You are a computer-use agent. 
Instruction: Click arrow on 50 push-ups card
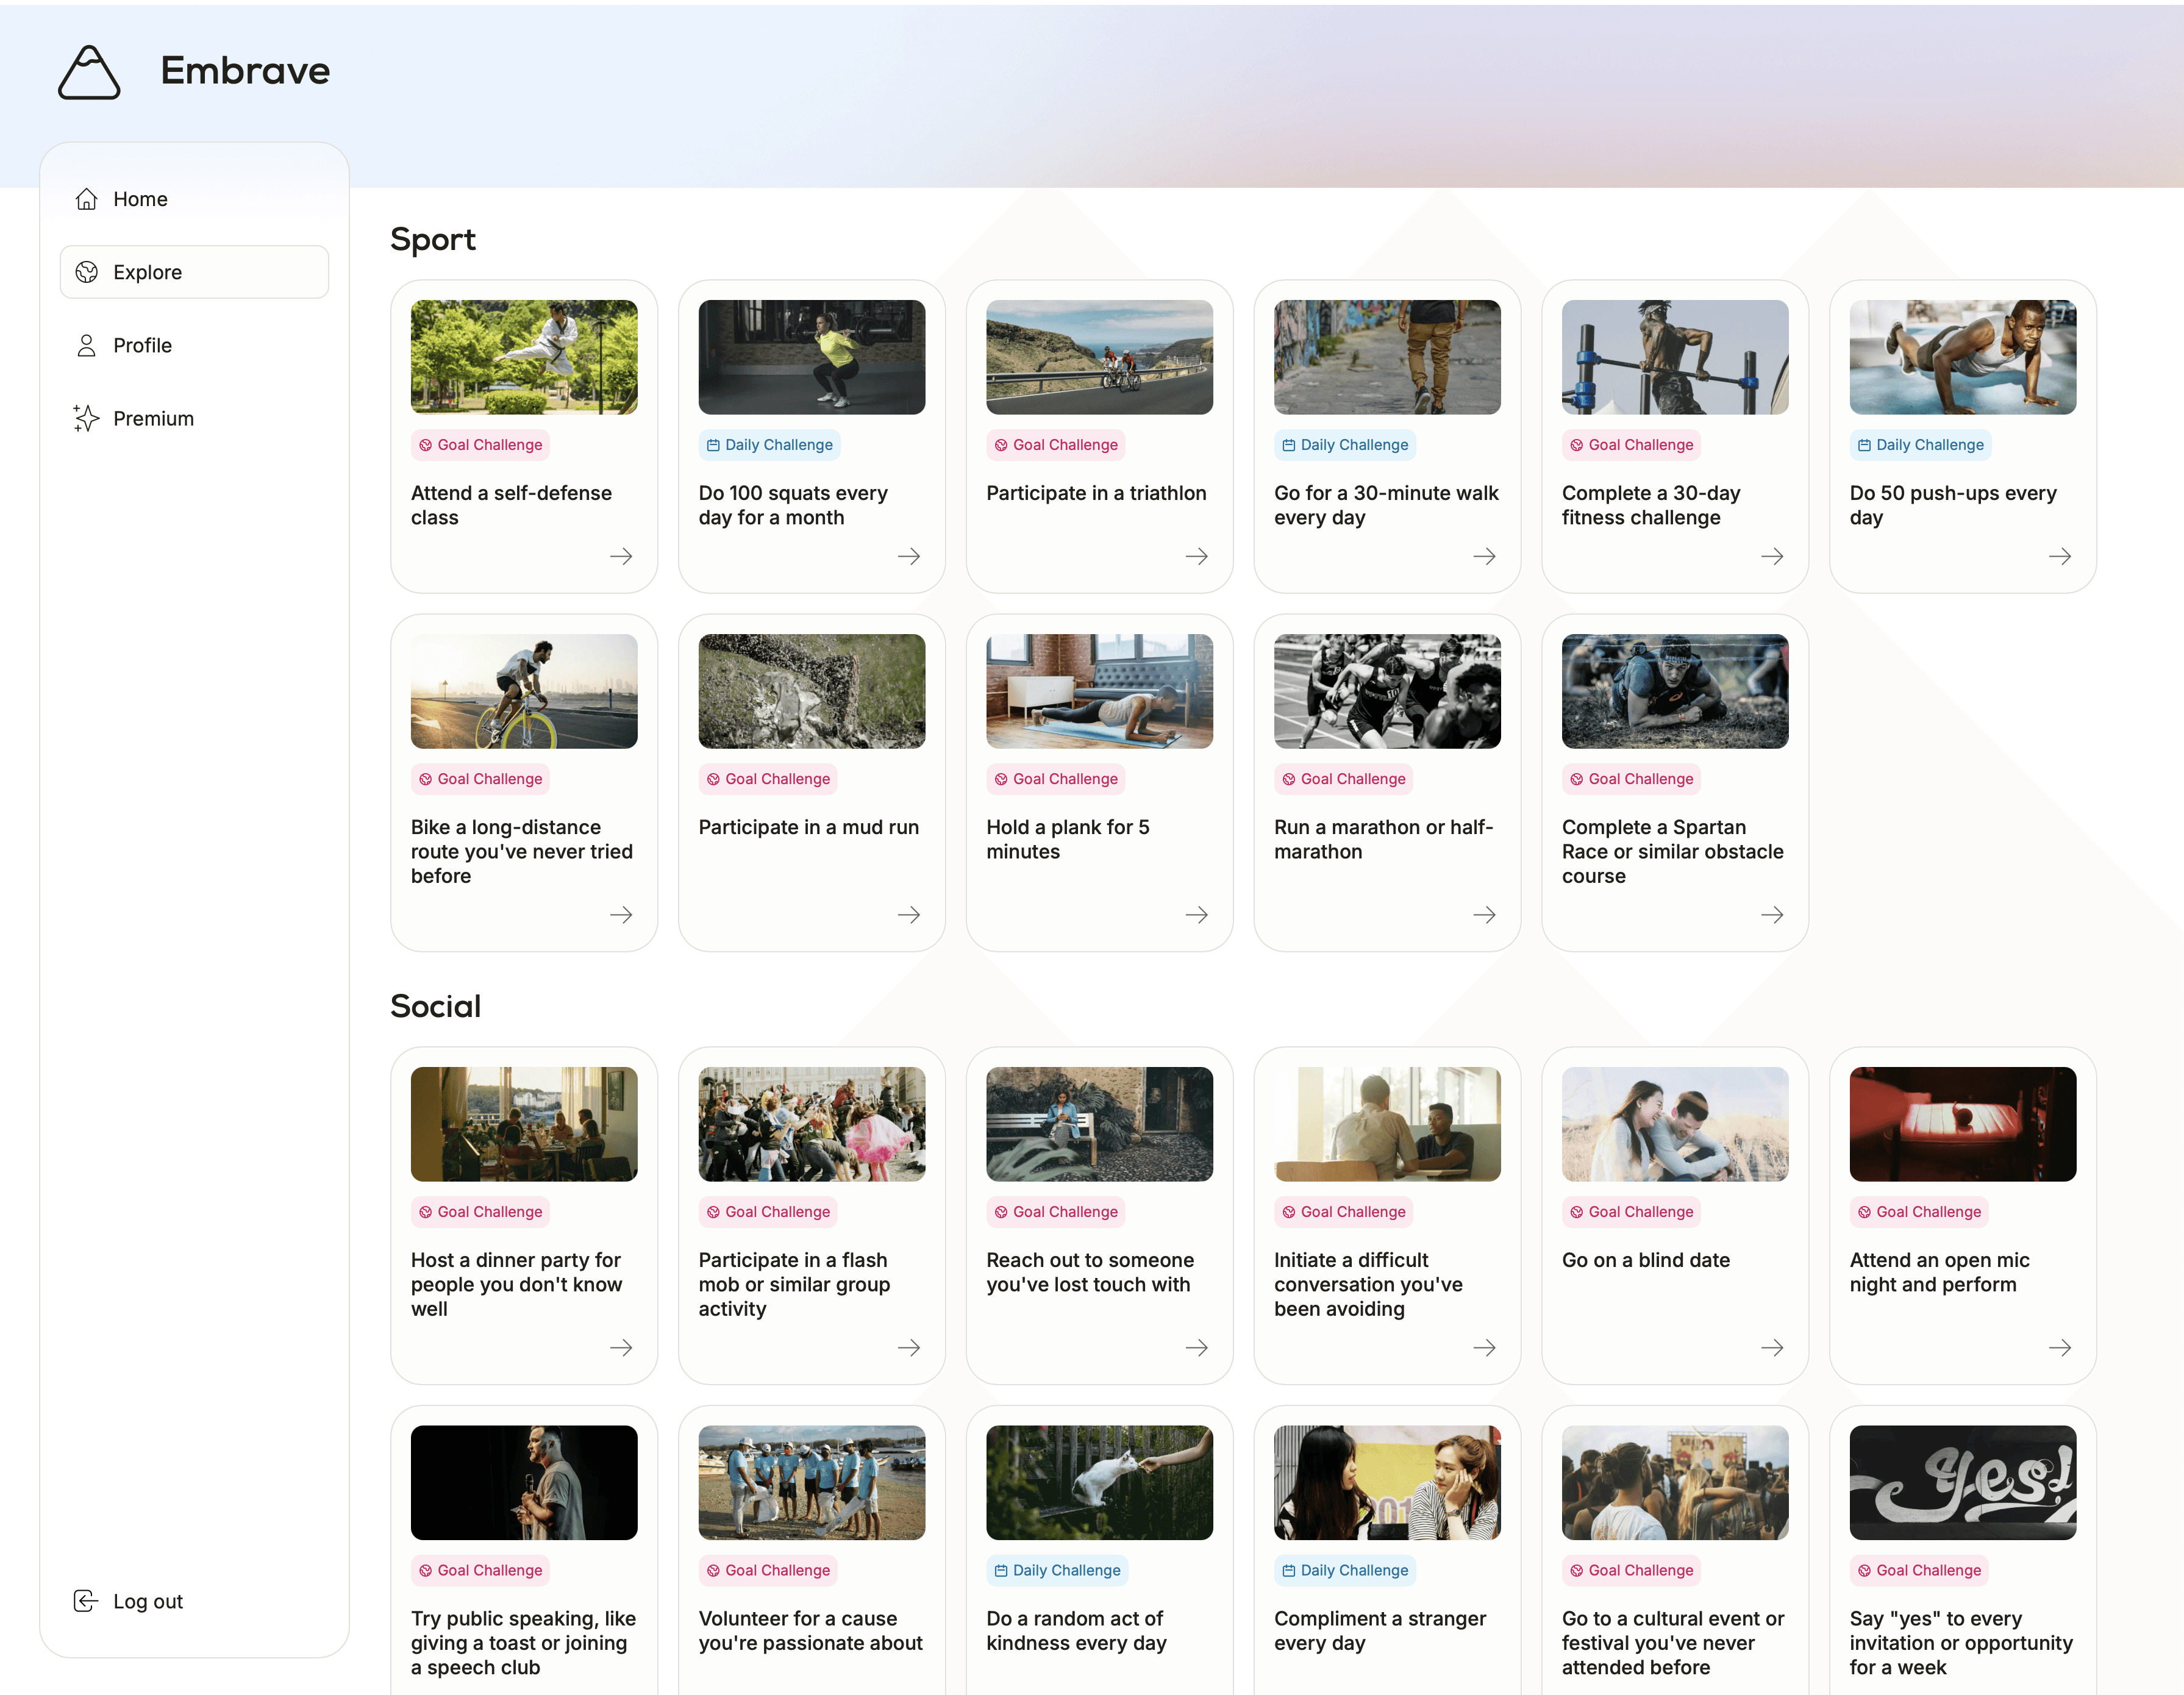(x=2060, y=556)
